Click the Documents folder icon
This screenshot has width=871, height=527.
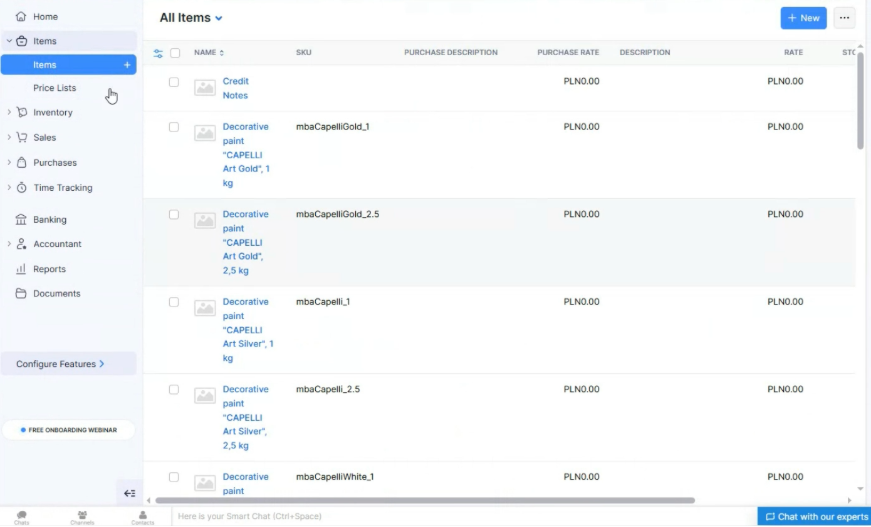[21, 294]
